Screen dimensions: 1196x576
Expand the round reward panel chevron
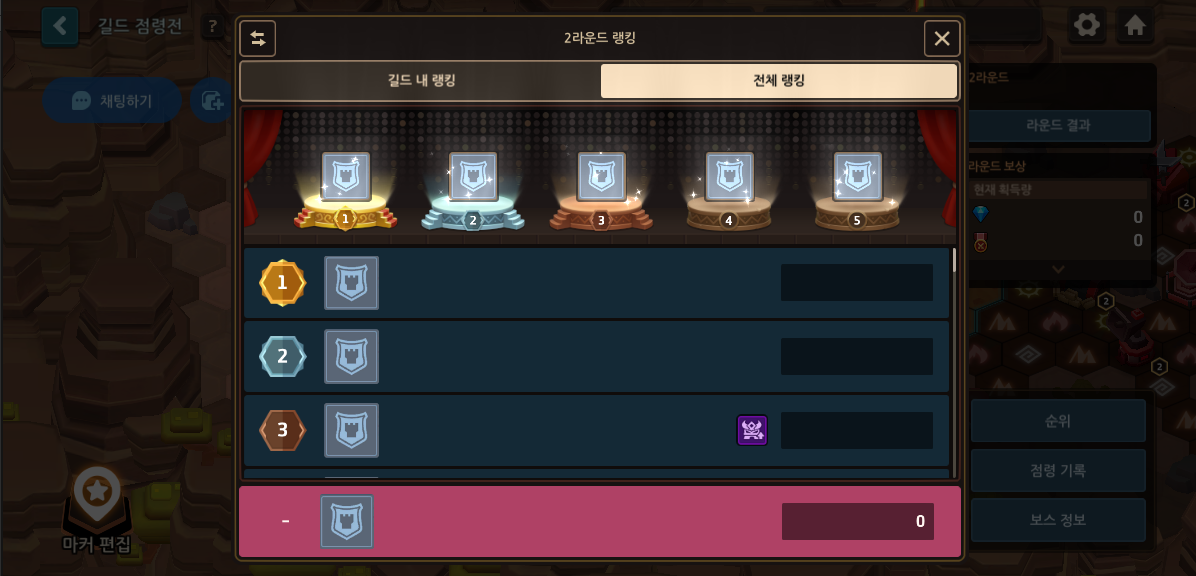point(1057,269)
